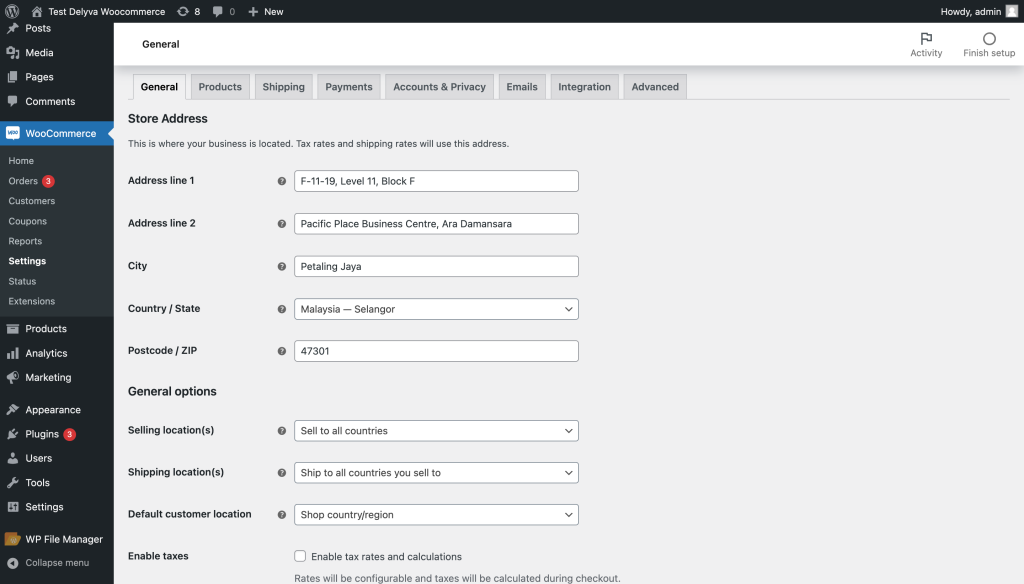Image resolution: width=1024 pixels, height=584 pixels.
Task: Click the Analytics bar chart icon
Action: tap(12, 353)
